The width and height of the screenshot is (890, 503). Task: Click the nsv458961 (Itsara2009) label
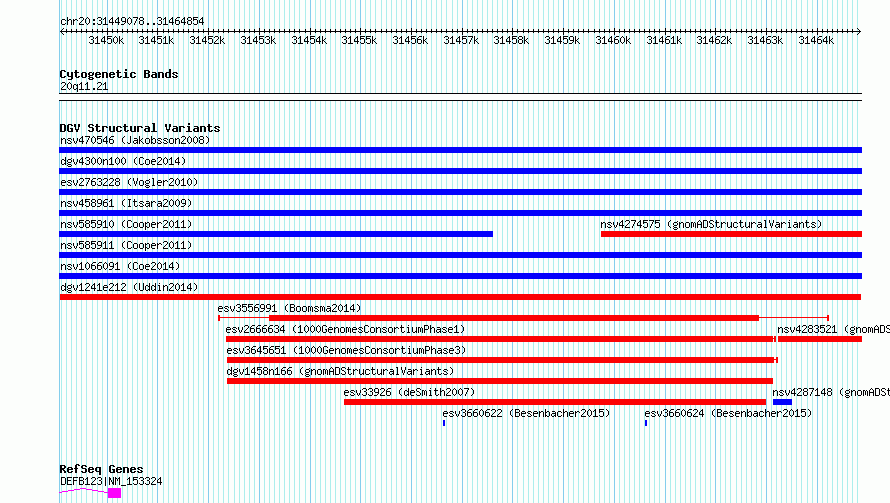pos(126,203)
